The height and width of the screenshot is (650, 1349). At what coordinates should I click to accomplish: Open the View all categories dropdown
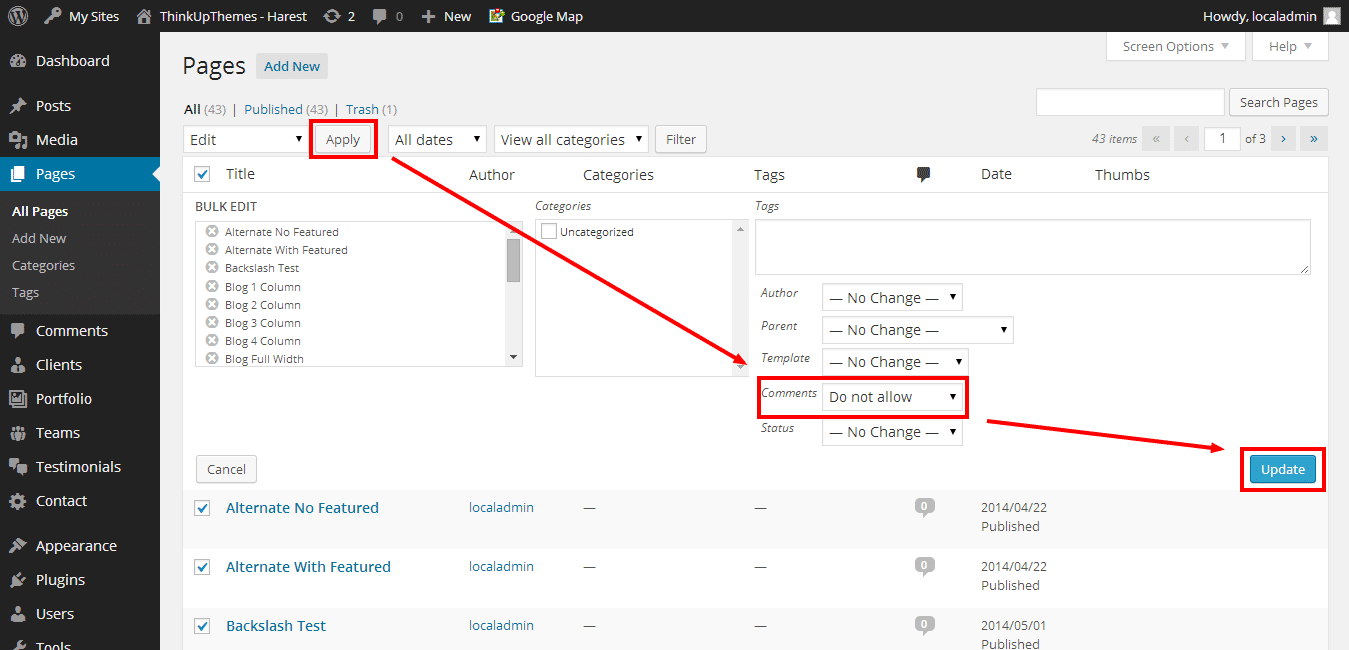571,140
